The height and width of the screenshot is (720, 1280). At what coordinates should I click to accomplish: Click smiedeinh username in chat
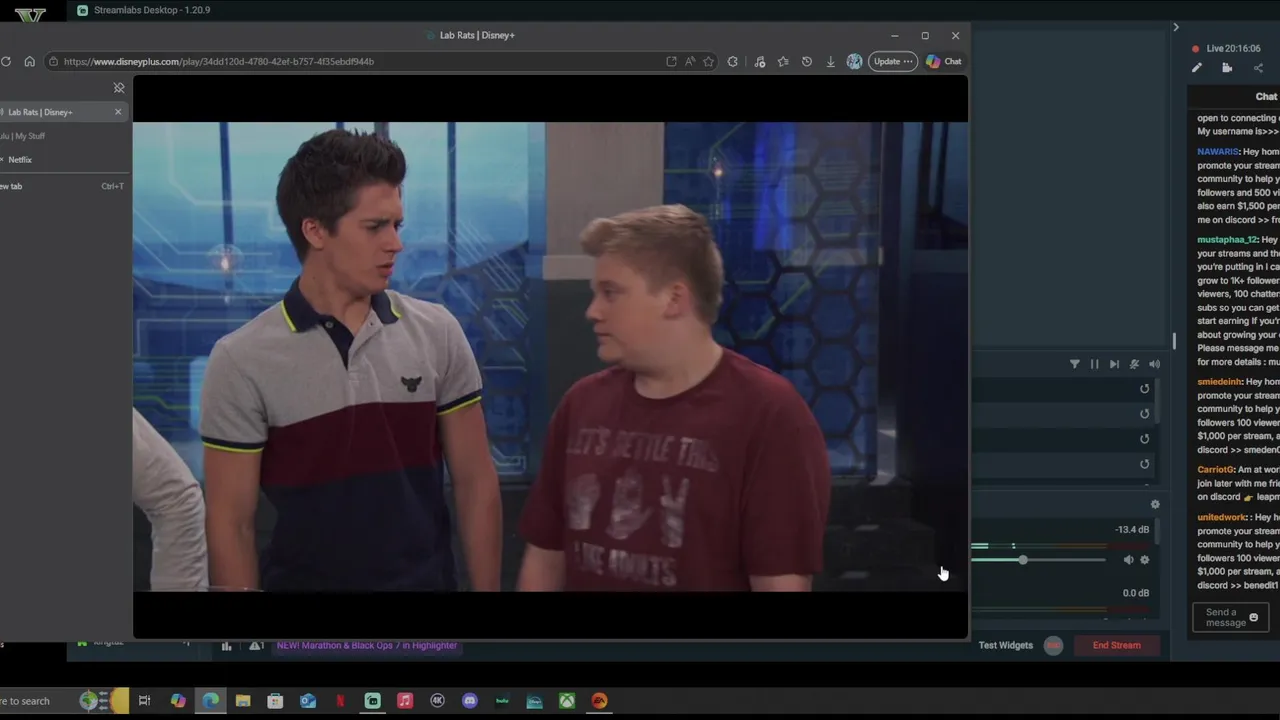coord(1219,382)
